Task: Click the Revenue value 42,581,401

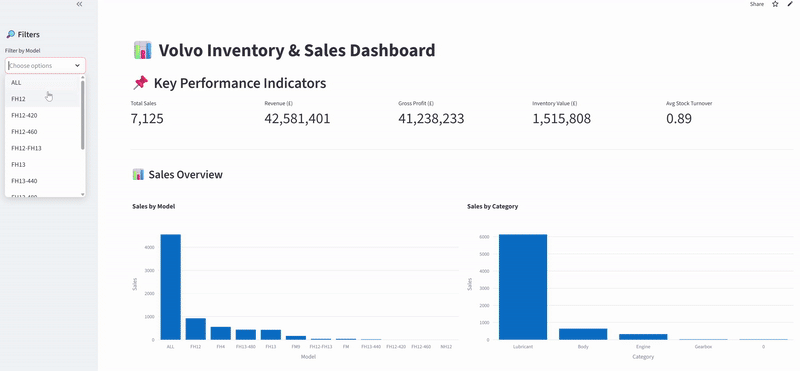Action: pos(297,119)
